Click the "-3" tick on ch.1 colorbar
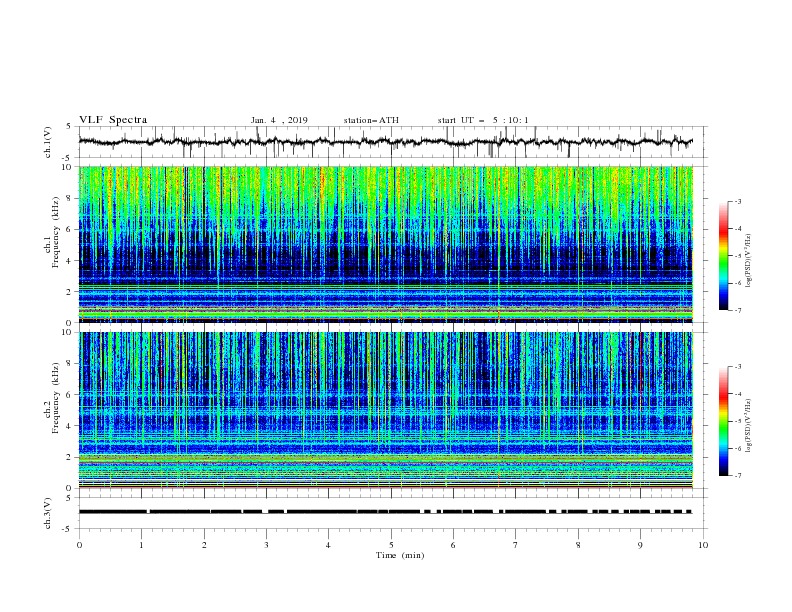The image size is (792, 612). 738,201
